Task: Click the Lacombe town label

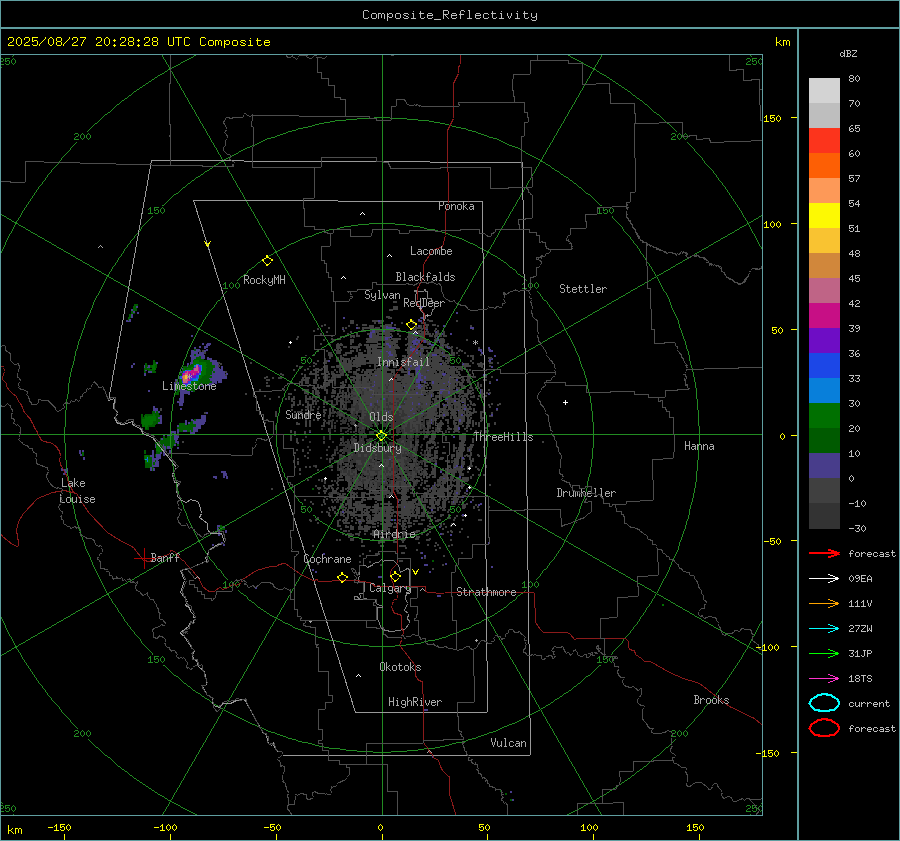Action: click(x=431, y=251)
